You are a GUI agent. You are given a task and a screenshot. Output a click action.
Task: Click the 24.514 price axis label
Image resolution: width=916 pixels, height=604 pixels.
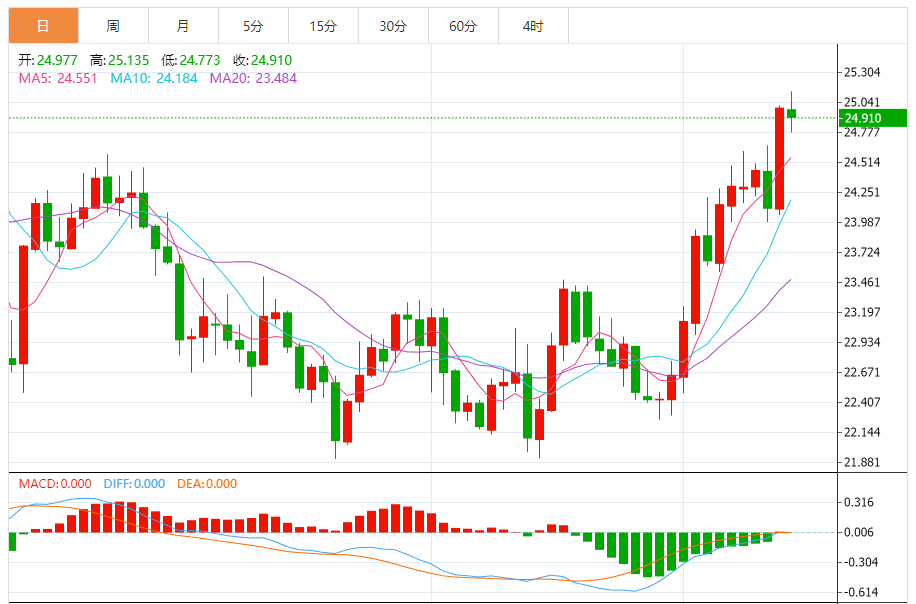tap(862, 162)
